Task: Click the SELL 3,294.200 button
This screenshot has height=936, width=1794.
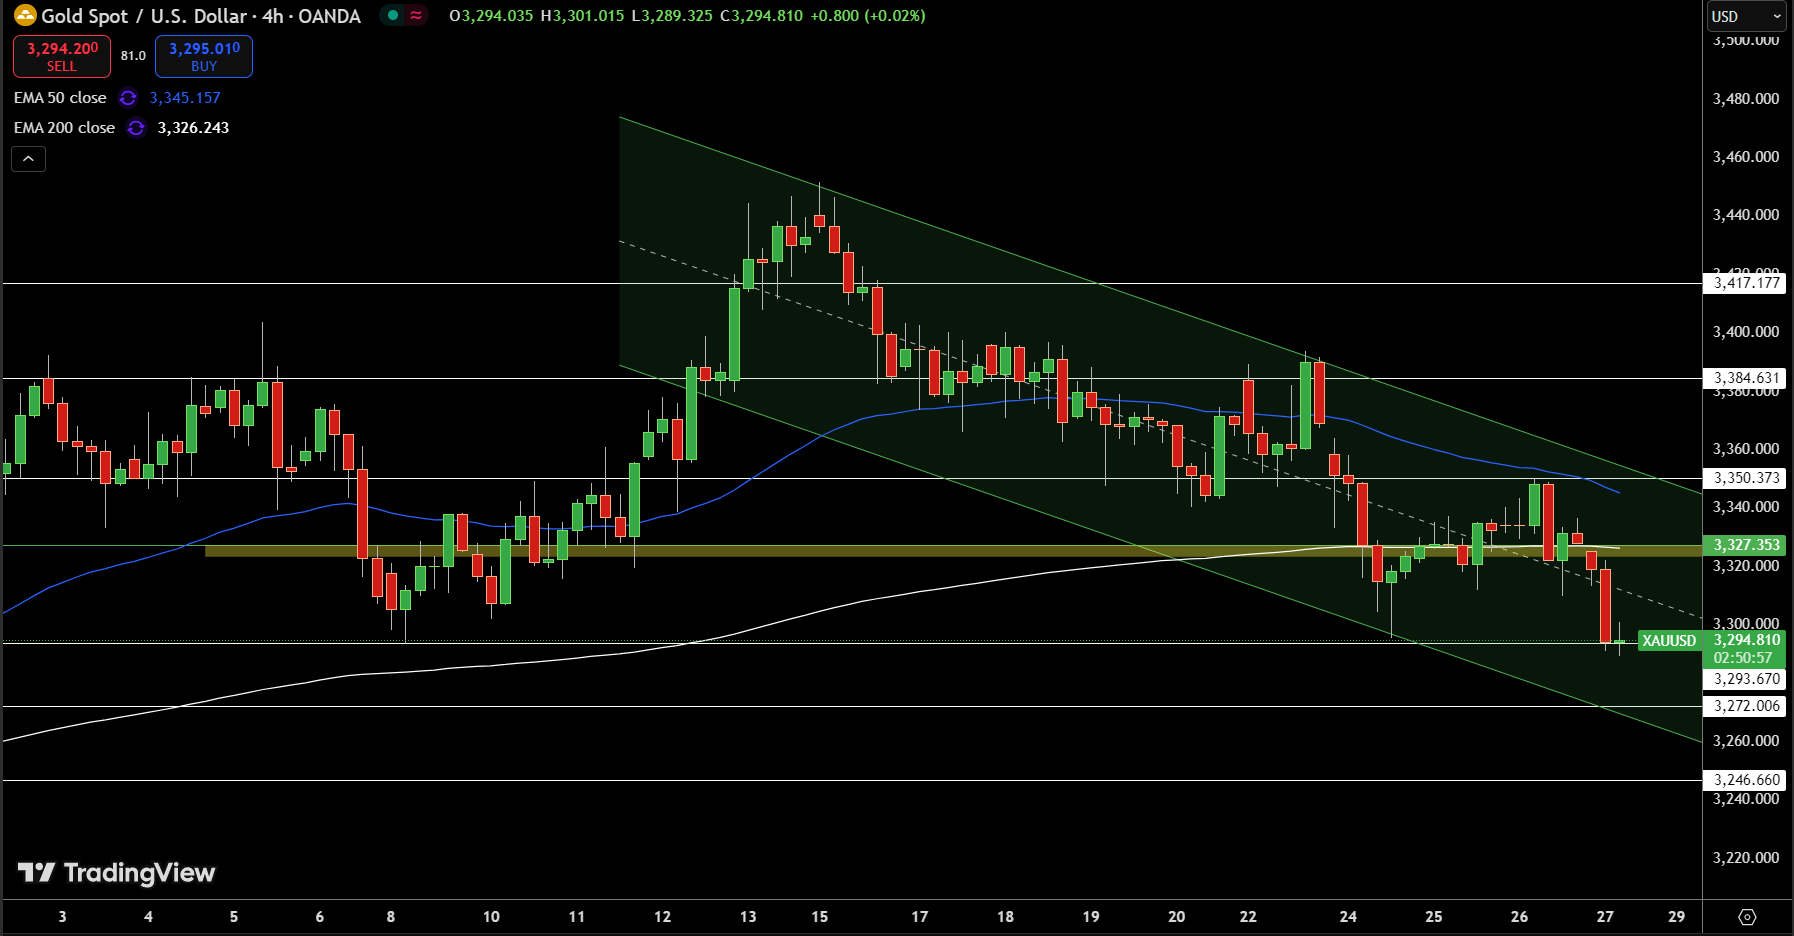Action: pyautogui.click(x=62, y=56)
